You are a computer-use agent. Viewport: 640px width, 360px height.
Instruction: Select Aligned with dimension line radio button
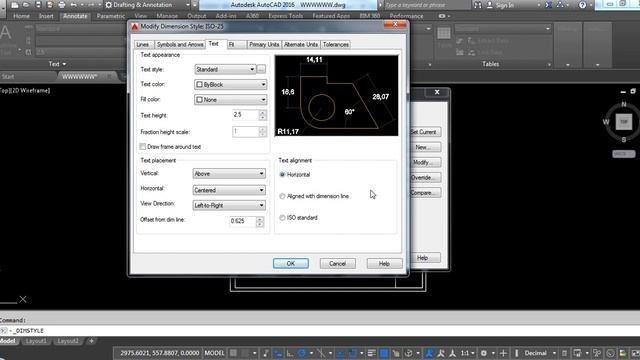point(282,196)
